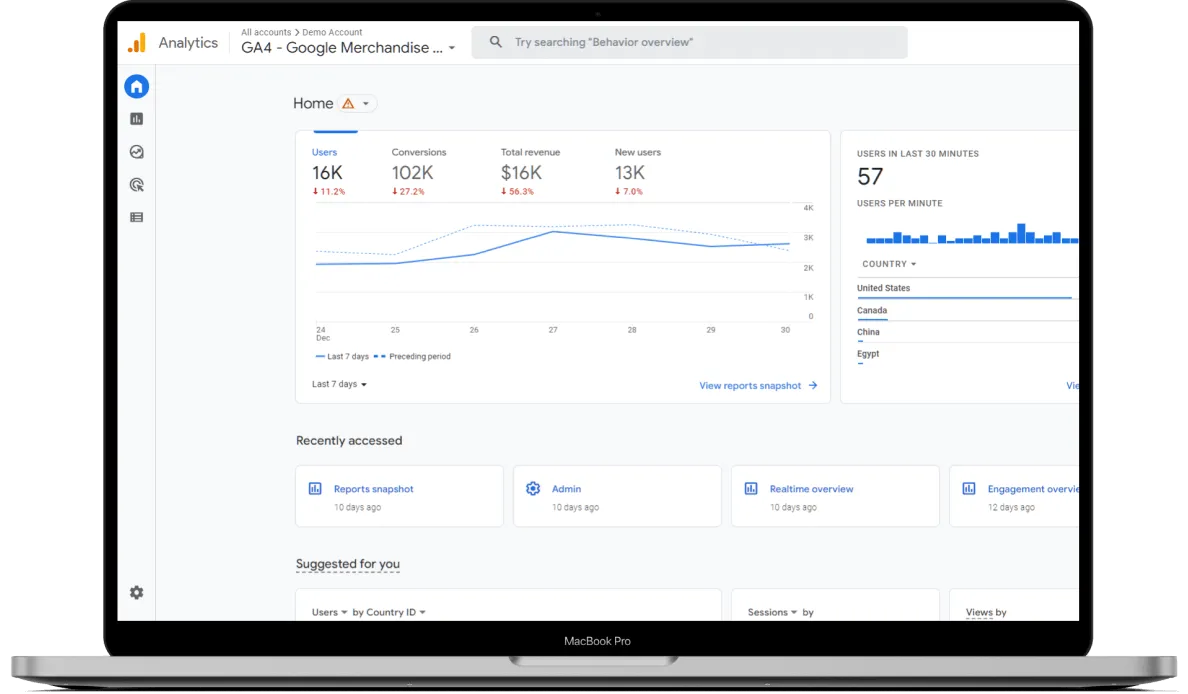This screenshot has height=694, width=1188.
Task: Click the users per minute bar chart
Action: pos(972,233)
